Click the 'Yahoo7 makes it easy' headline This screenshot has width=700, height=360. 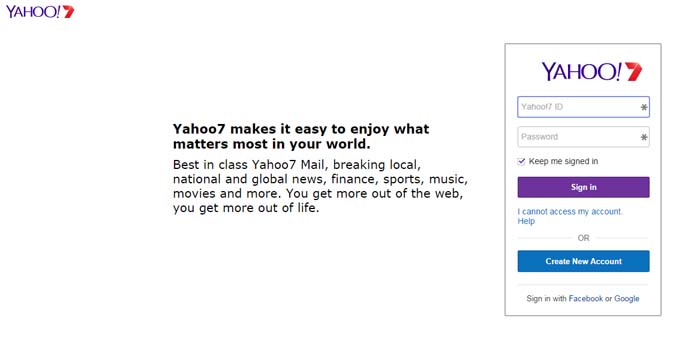[x=301, y=136]
